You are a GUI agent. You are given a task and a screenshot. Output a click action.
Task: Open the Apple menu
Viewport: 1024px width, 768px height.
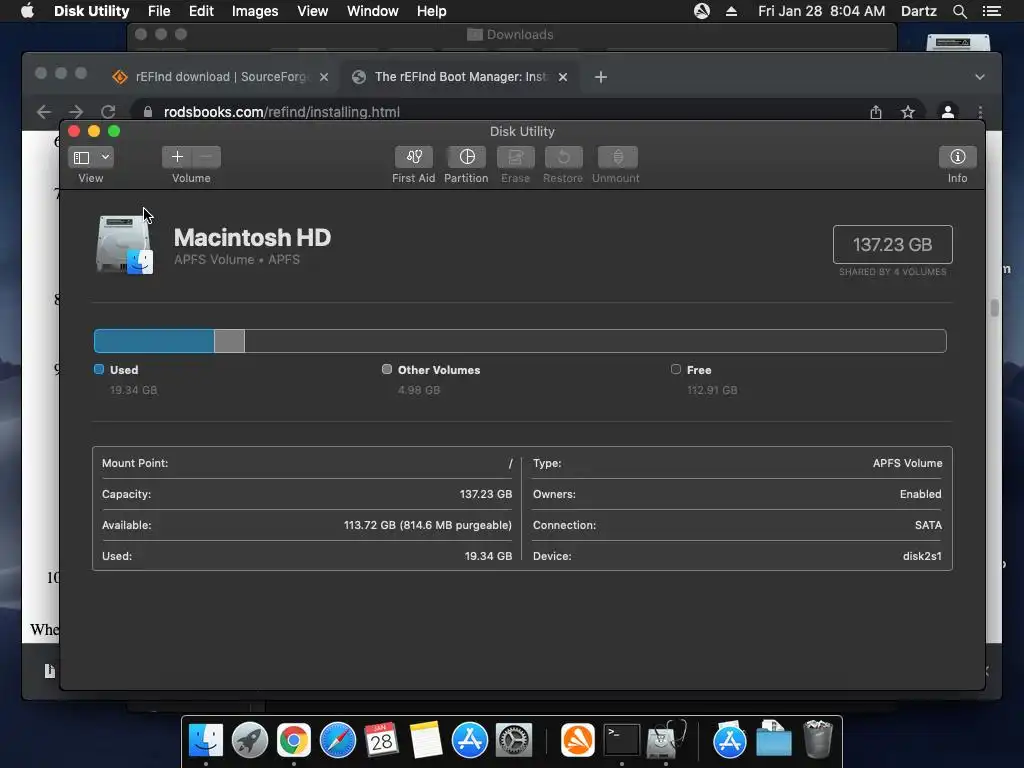coord(27,11)
